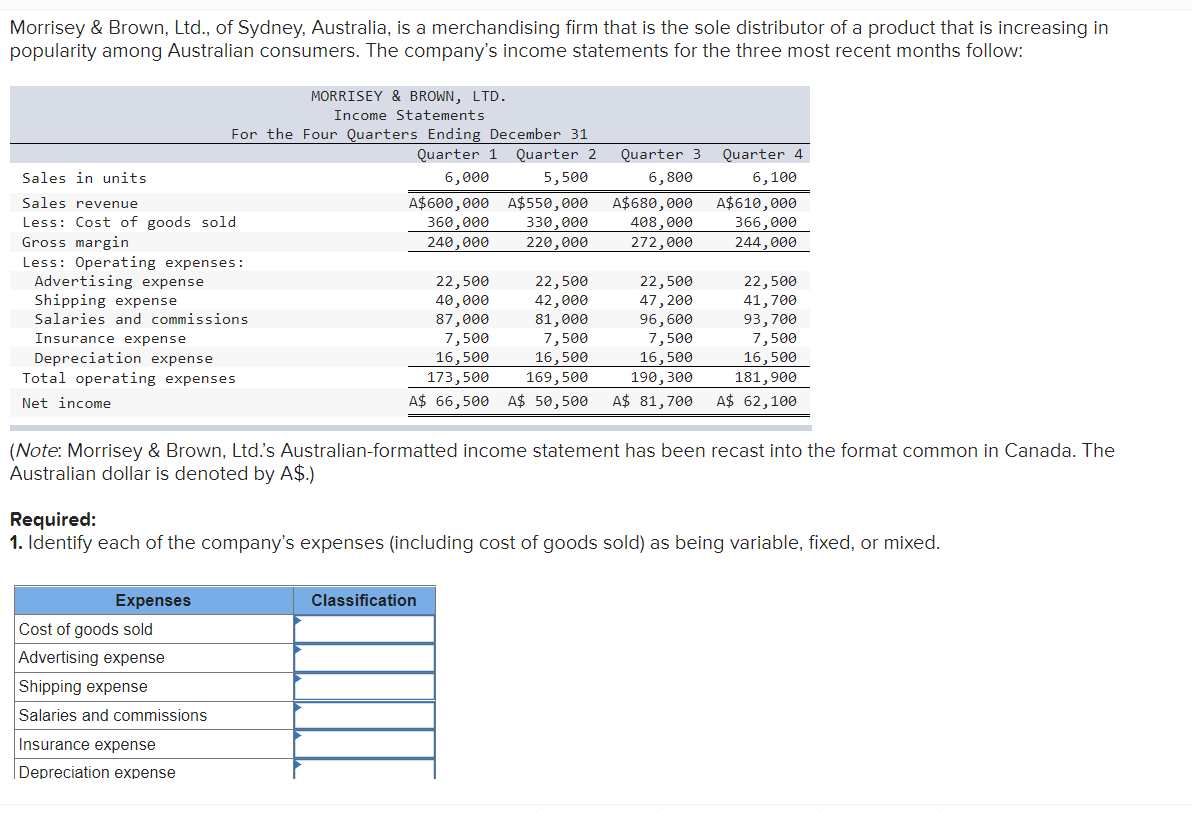Open classification dropdown for Depreciation expense

tap(364, 769)
